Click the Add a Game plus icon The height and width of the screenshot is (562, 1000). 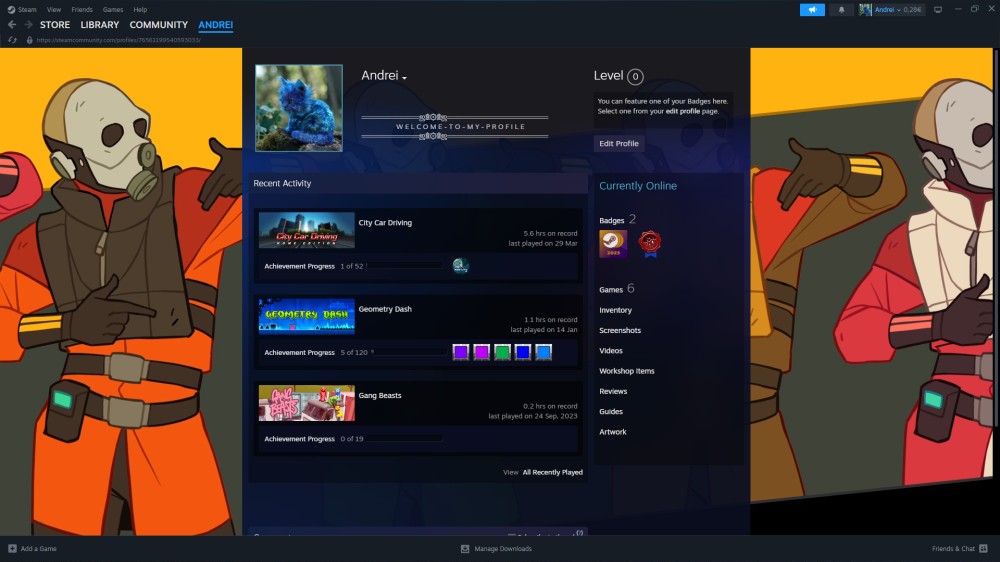(x=12, y=549)
